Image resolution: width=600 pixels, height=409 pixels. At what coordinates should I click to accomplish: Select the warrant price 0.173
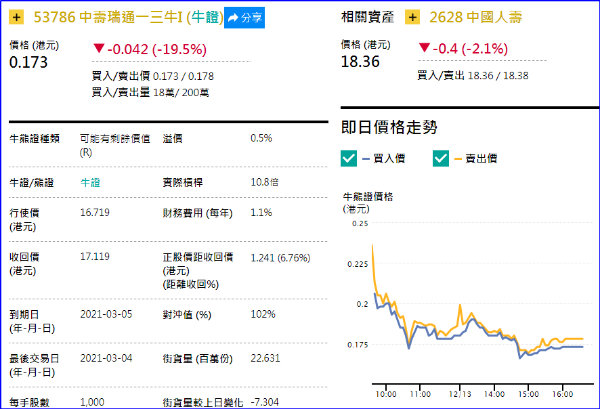(x=29, y=62)
